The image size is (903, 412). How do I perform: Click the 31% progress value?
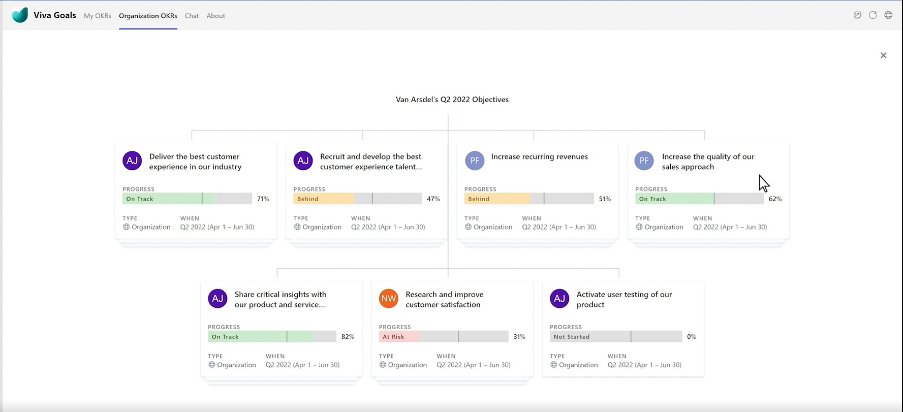(519, 337)
